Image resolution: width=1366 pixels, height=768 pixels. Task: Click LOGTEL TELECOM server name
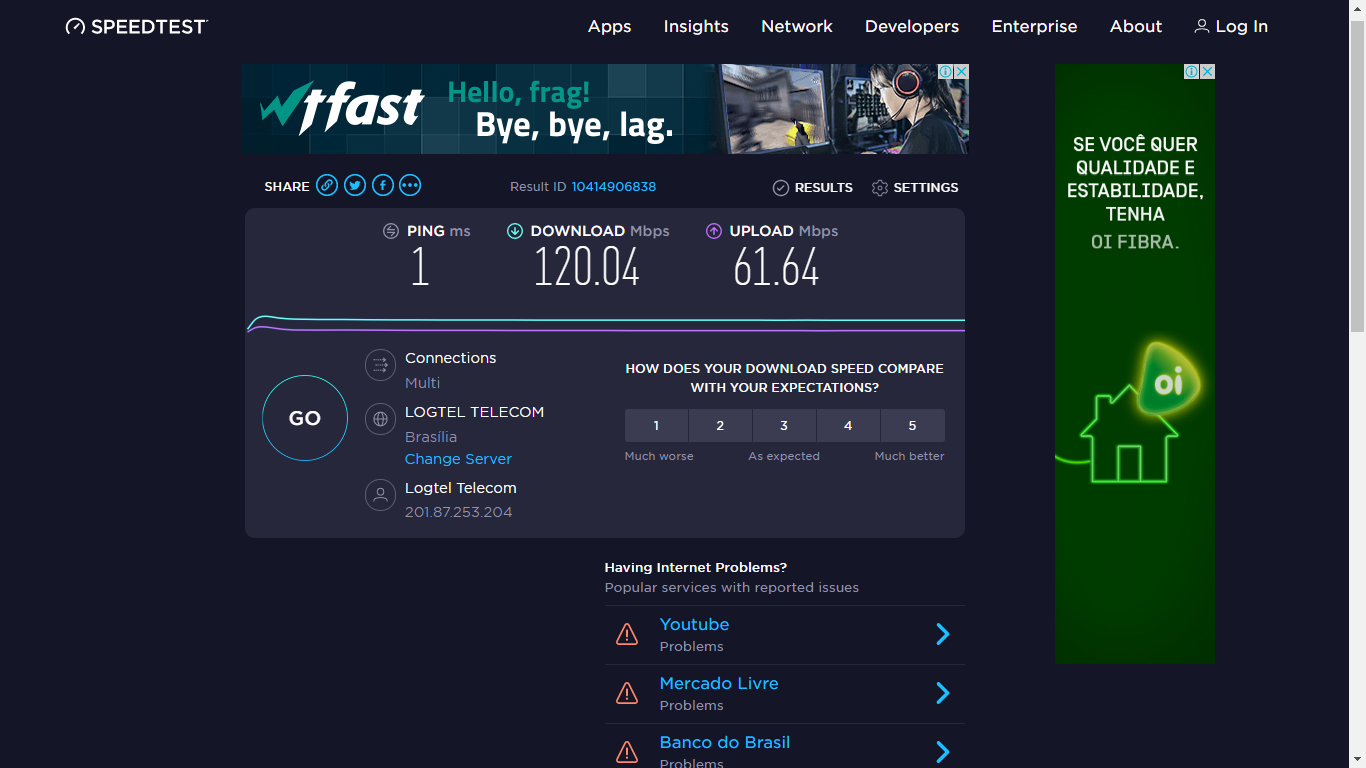click(475, 412)
